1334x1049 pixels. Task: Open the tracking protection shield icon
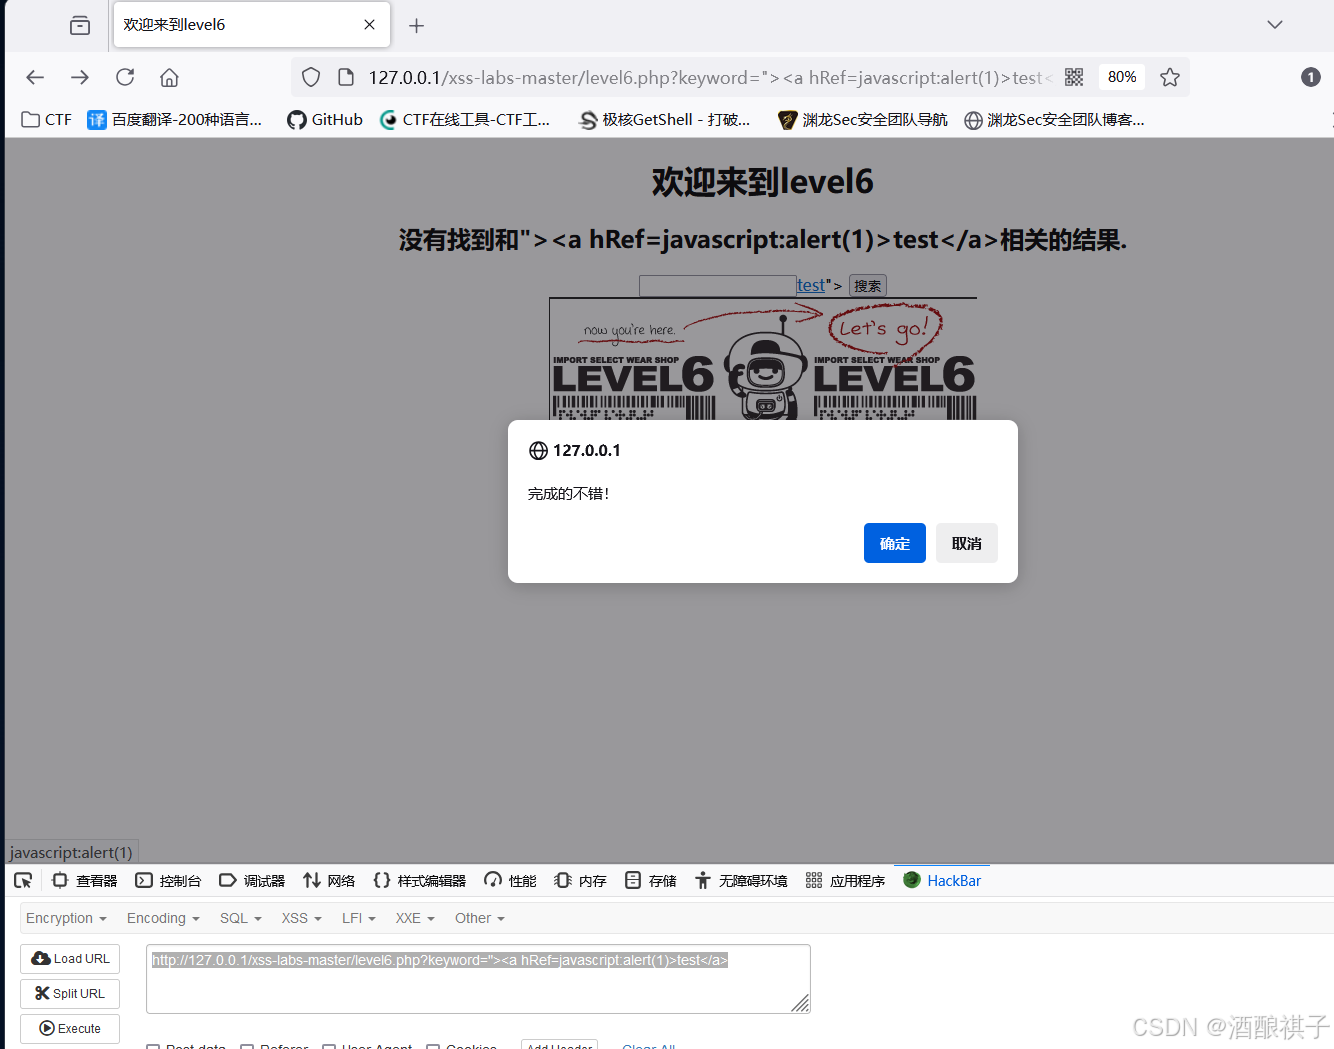tap(311, 77)
